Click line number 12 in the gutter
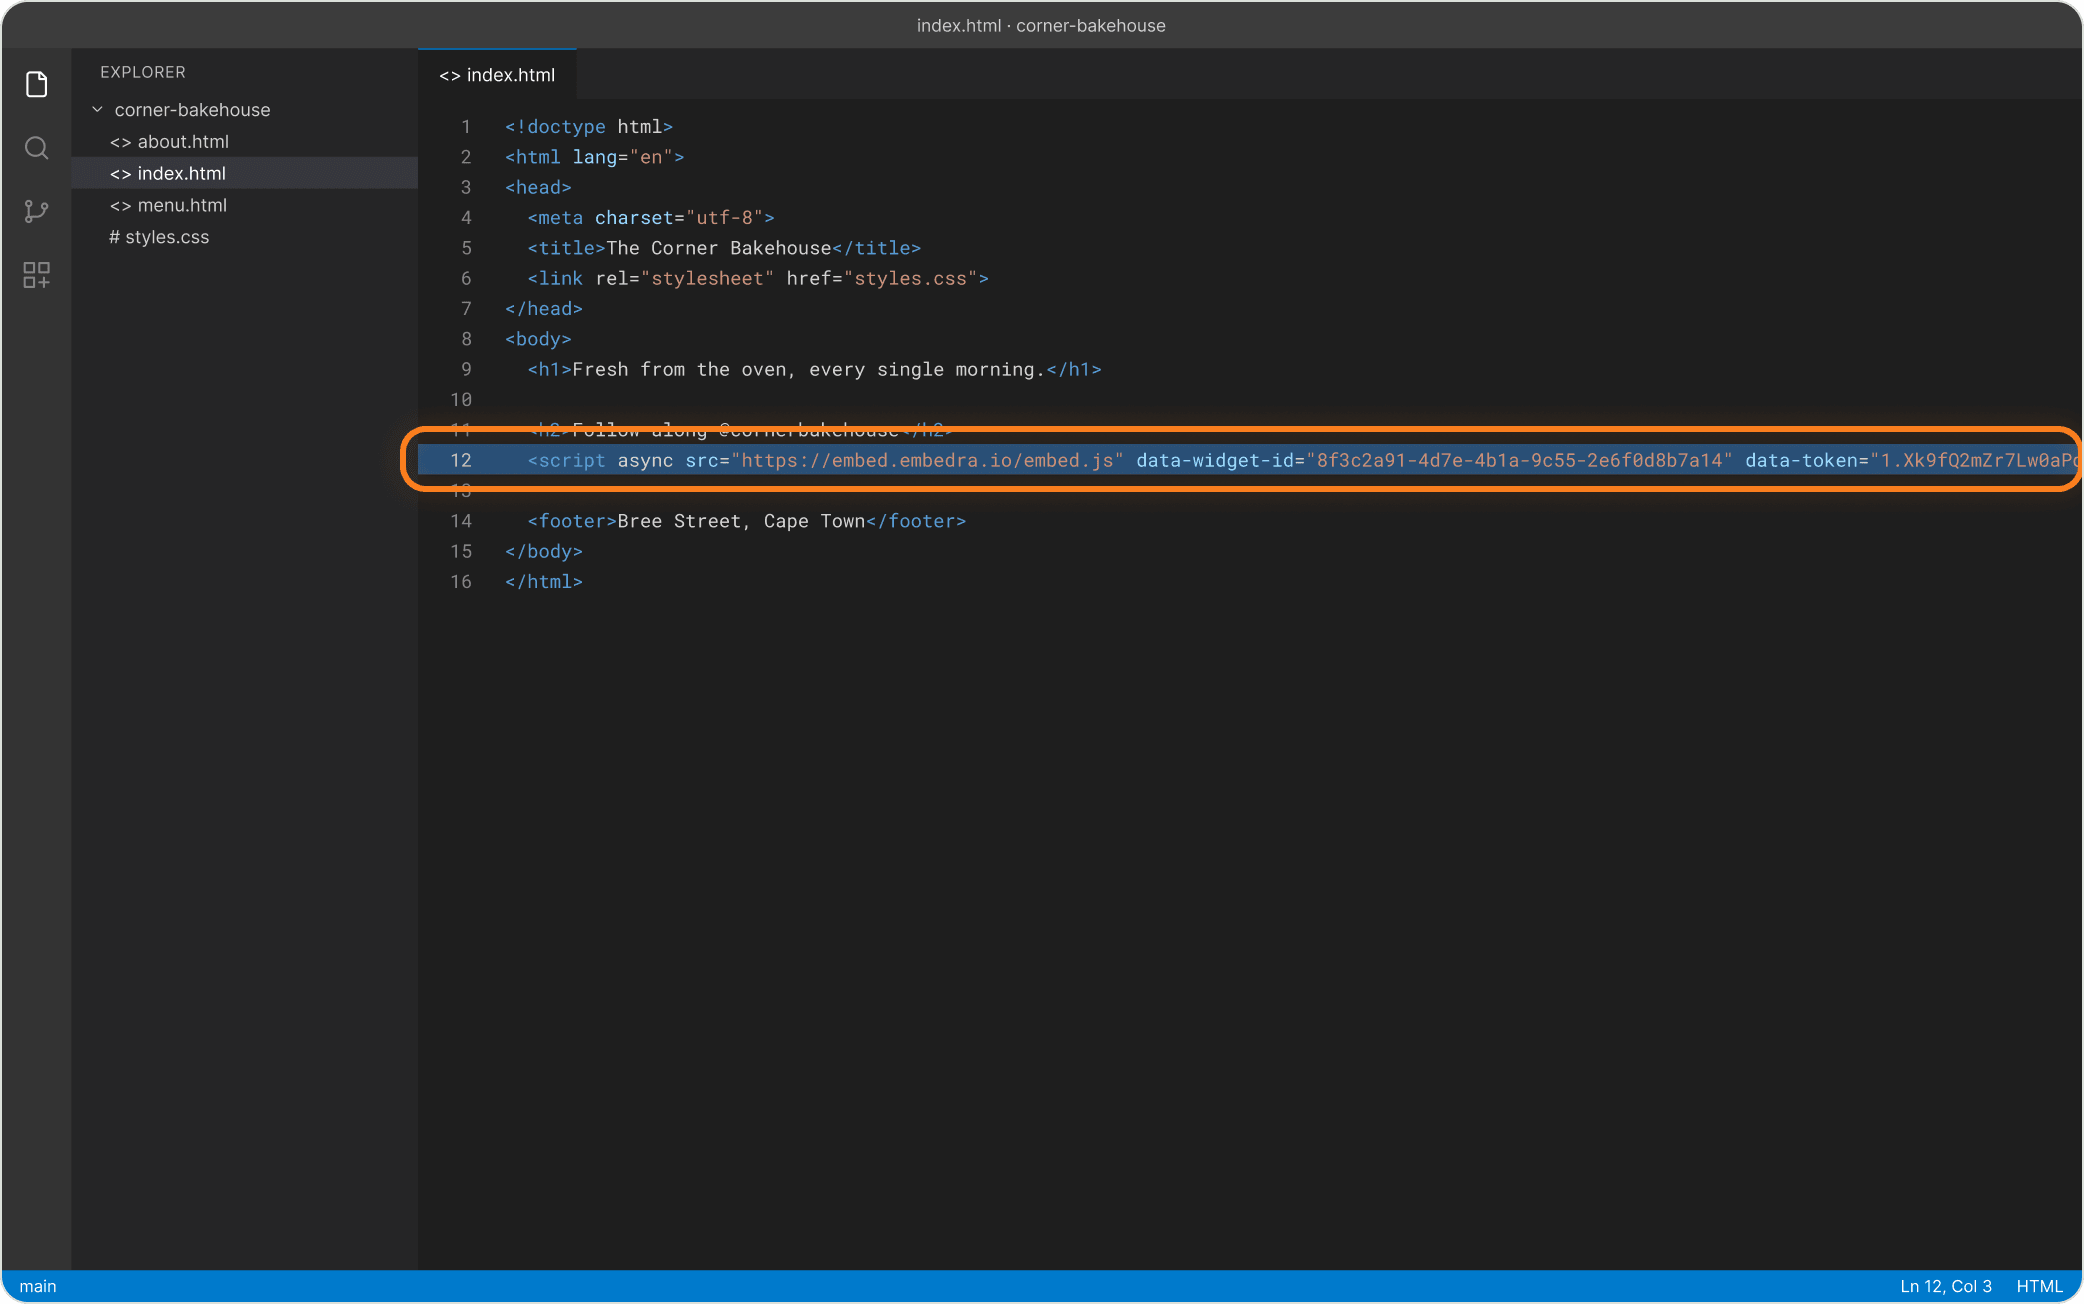The width and height of the screenshot is (2084, 1304). pyautogui.click(x=461, y=460)
